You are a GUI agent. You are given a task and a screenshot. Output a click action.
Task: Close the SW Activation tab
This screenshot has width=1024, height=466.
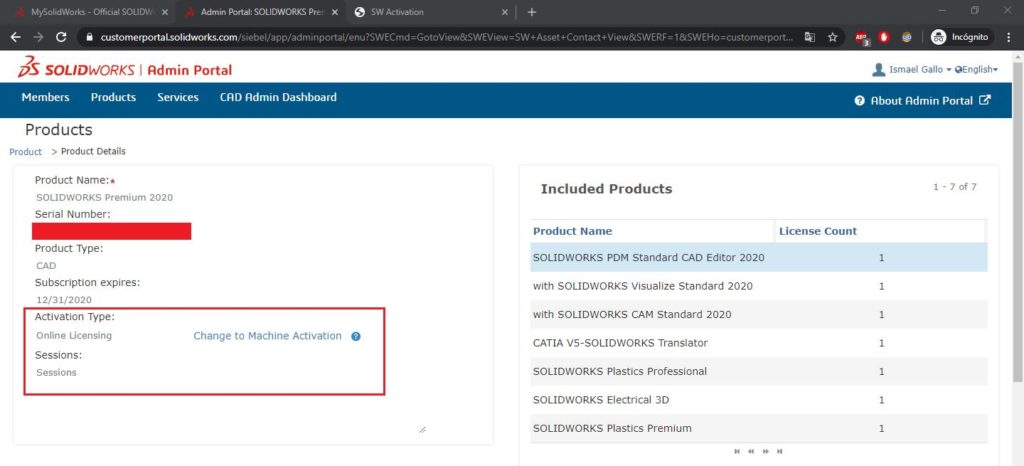pyautogui.click(x=505, y=12)
